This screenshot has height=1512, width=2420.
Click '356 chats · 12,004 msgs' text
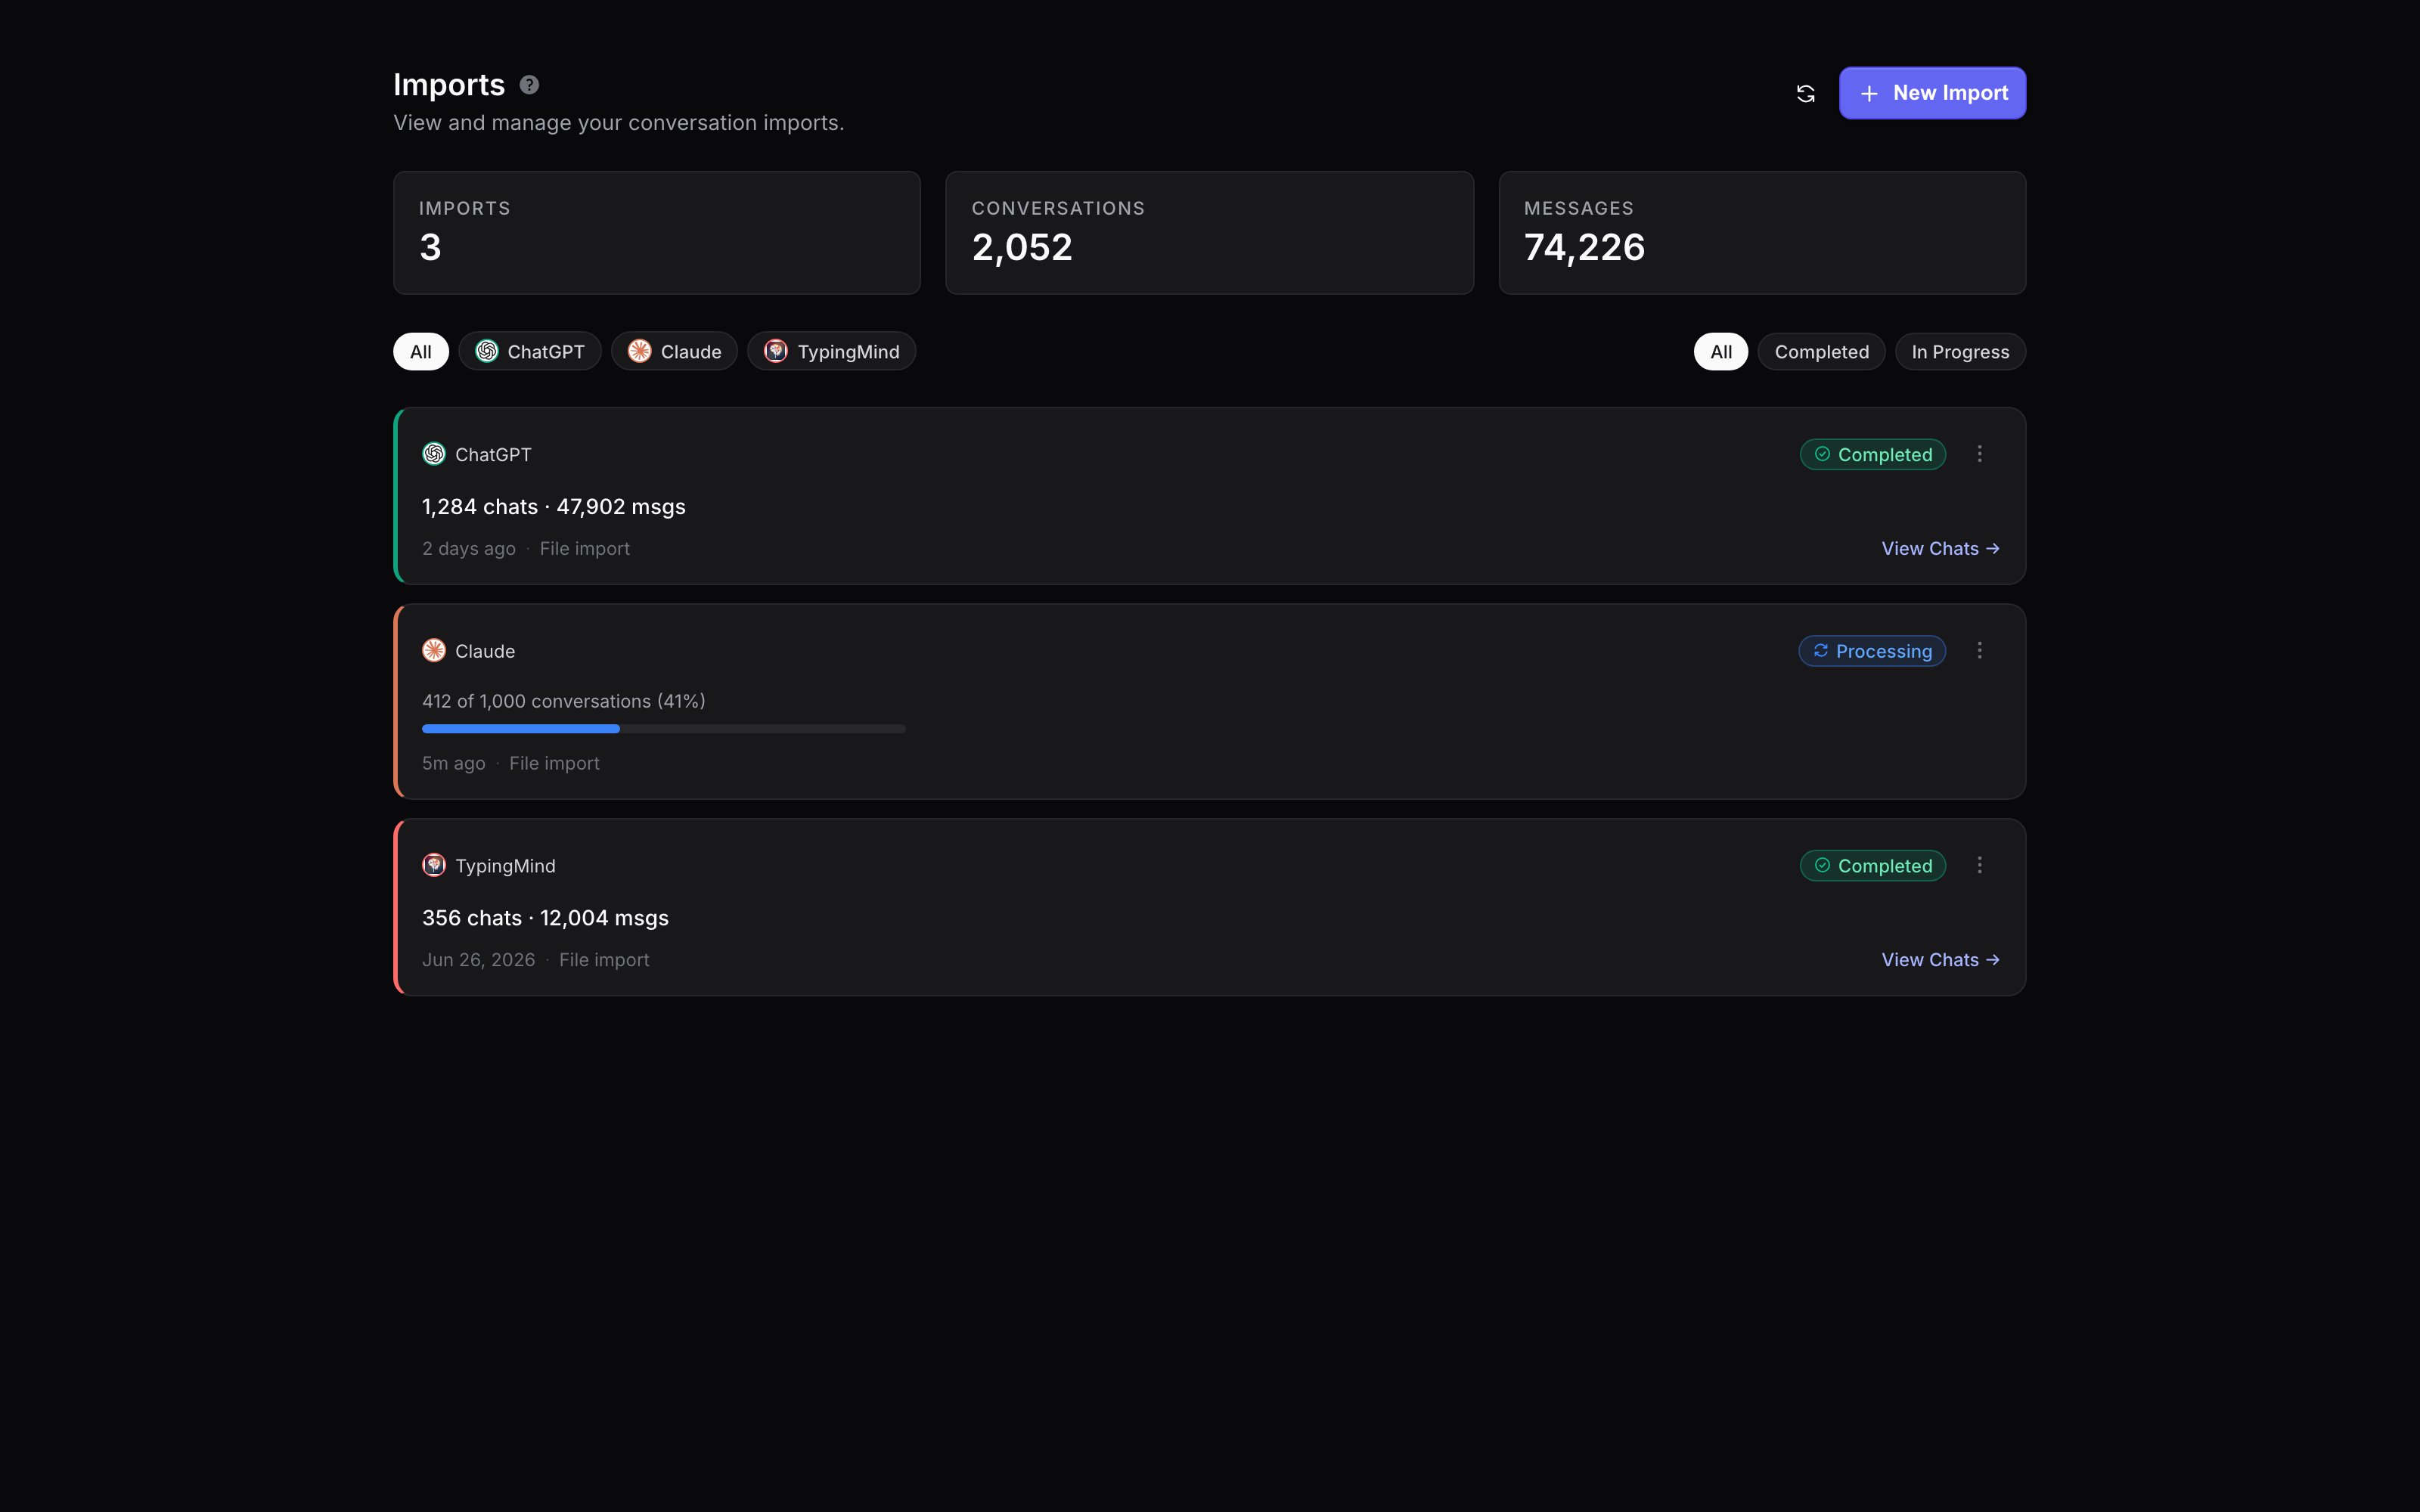(545, 918)
